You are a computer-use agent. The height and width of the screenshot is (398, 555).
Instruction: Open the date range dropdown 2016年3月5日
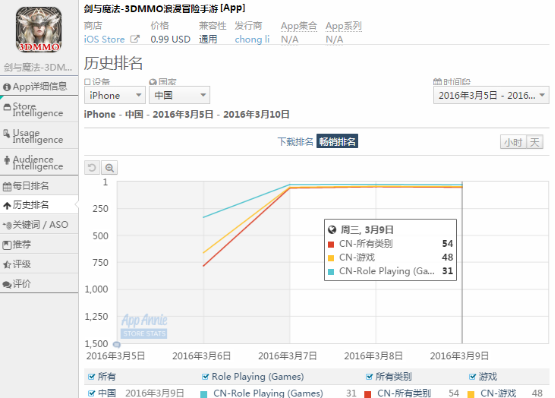[x=491, y=95]
